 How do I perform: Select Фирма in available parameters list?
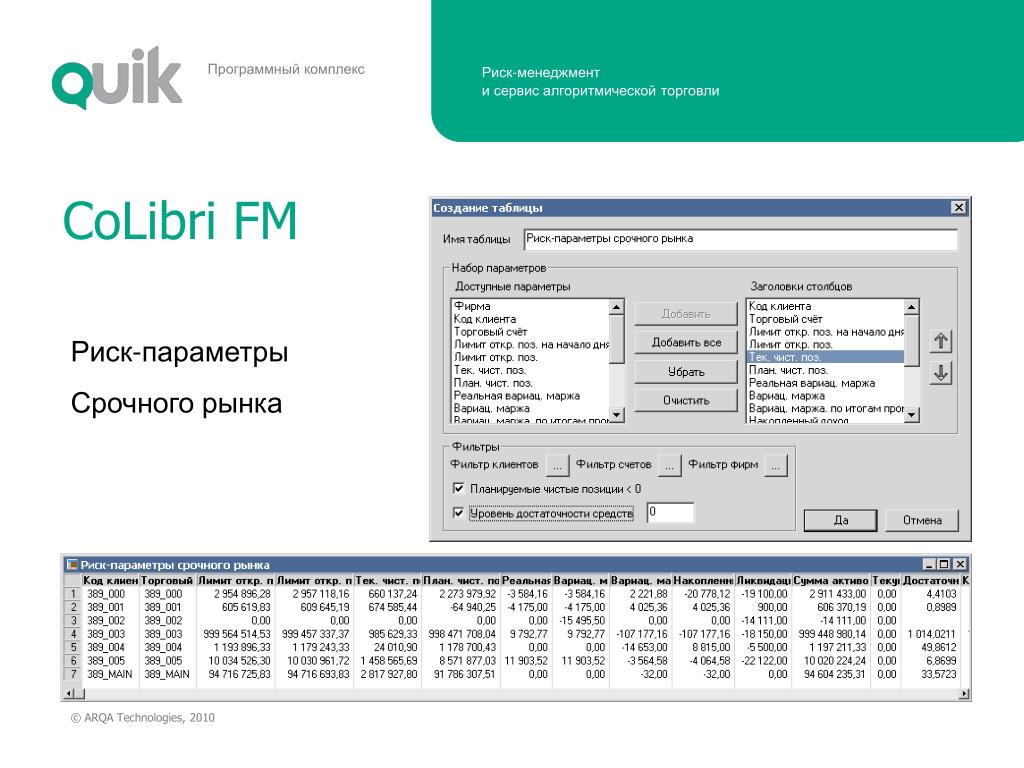[530, 306]
